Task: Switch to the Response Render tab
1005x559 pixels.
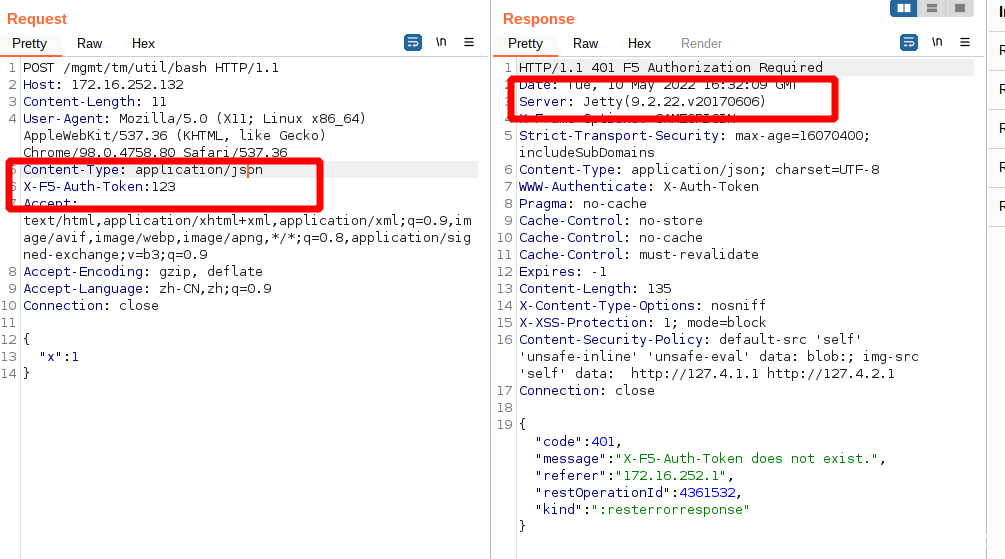Action: (701, 44)
